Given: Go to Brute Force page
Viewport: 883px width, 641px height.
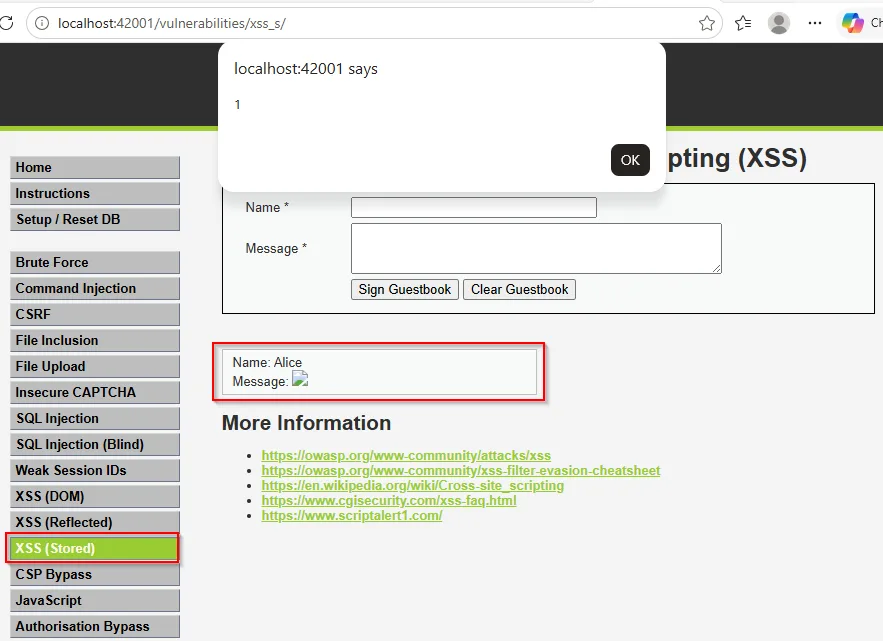Looking at the screenshot, I should coord(95,262).
